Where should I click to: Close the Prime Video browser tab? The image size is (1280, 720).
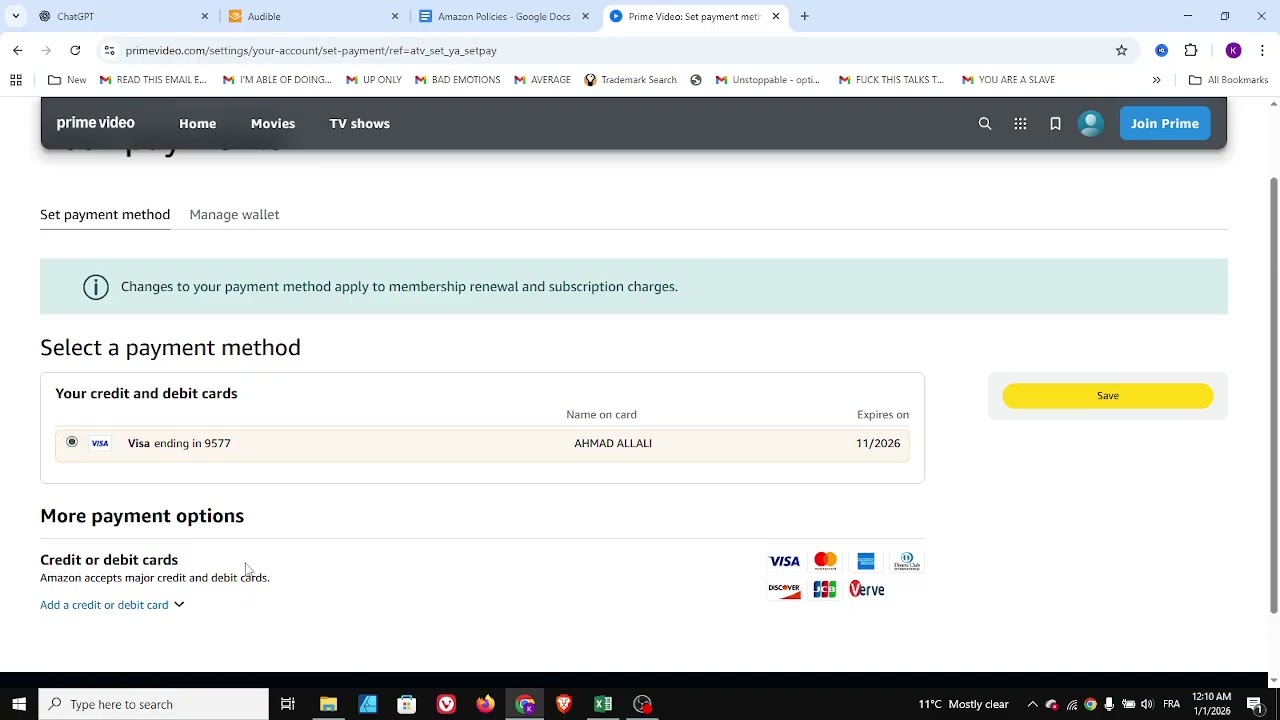775,16
